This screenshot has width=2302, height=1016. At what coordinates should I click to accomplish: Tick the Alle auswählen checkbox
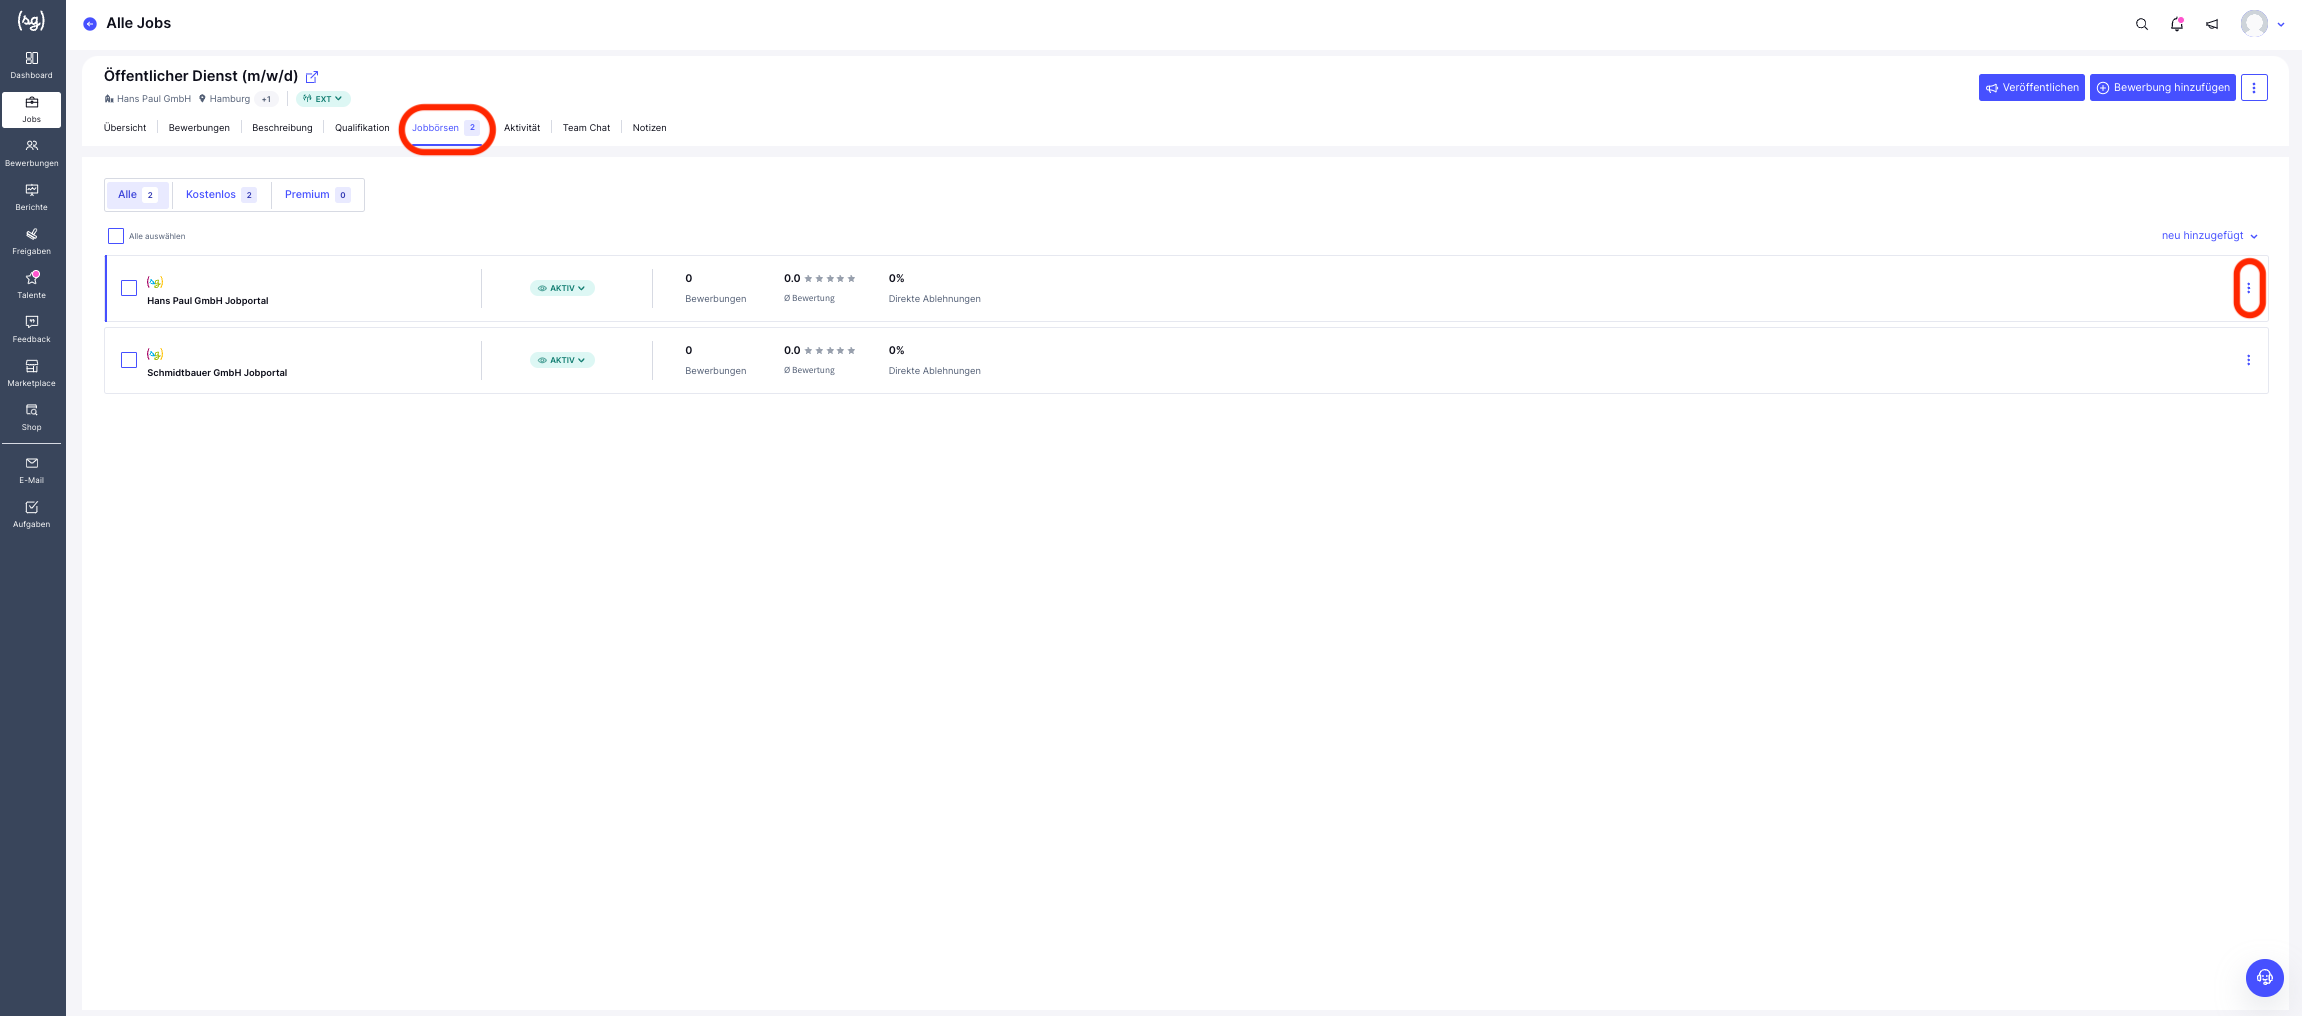pyautogui.click(x=116, y=236)
